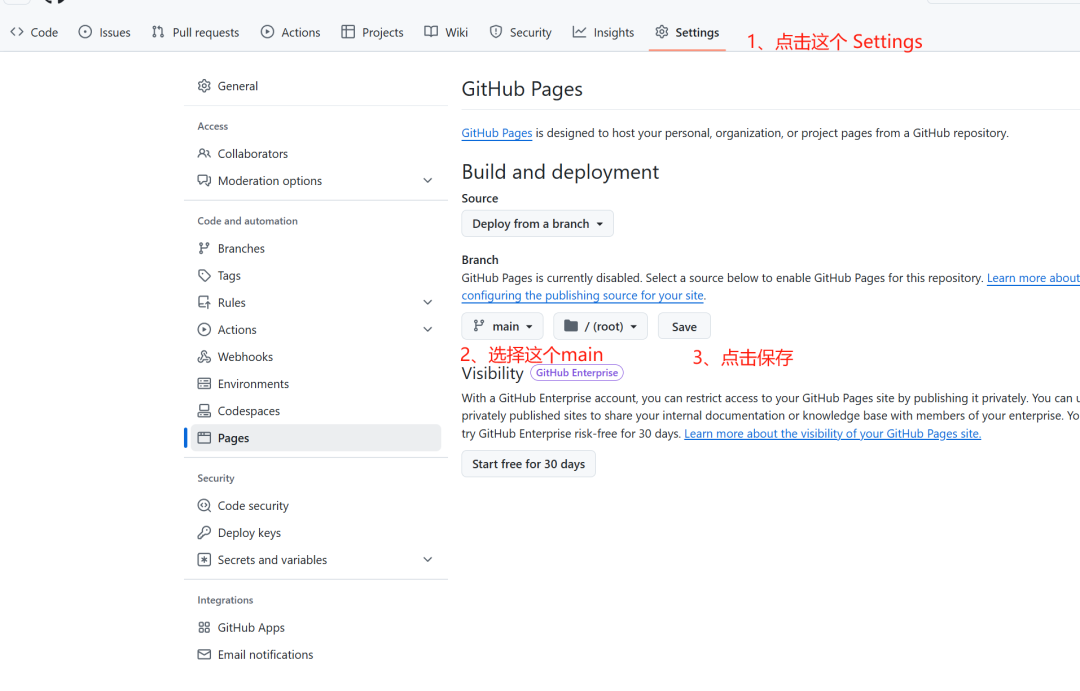Click the Branches git-branch icon in sidebar

tap(204, 248)
